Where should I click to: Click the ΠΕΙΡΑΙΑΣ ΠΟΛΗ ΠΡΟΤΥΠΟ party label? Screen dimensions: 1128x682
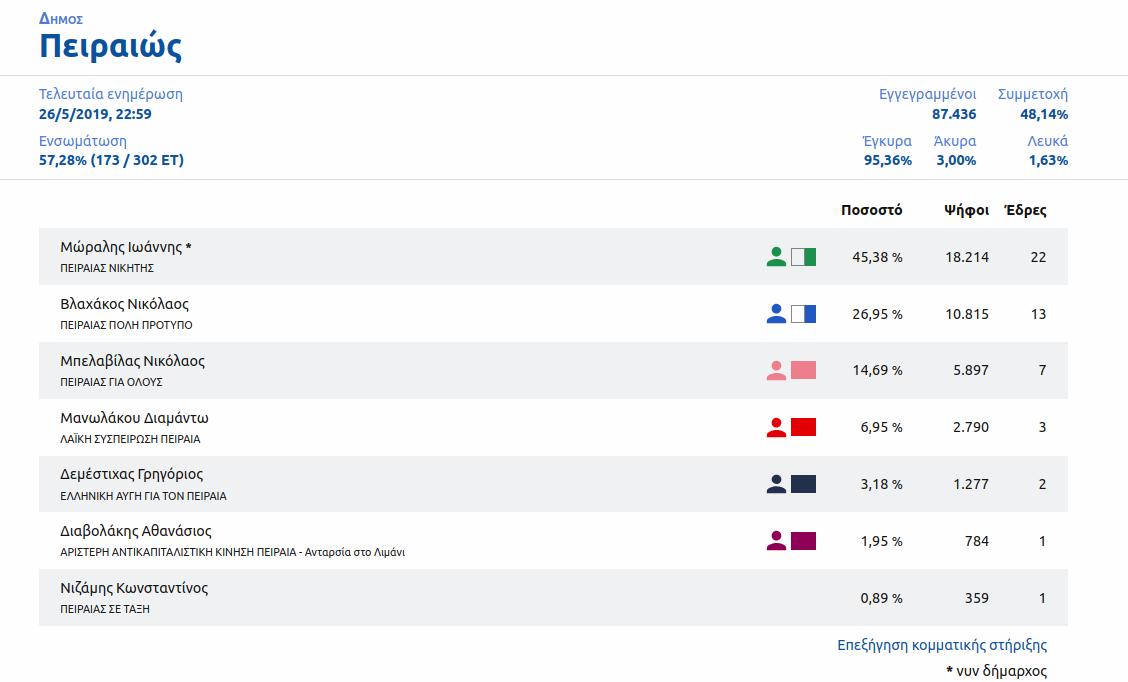click(127, 325)
